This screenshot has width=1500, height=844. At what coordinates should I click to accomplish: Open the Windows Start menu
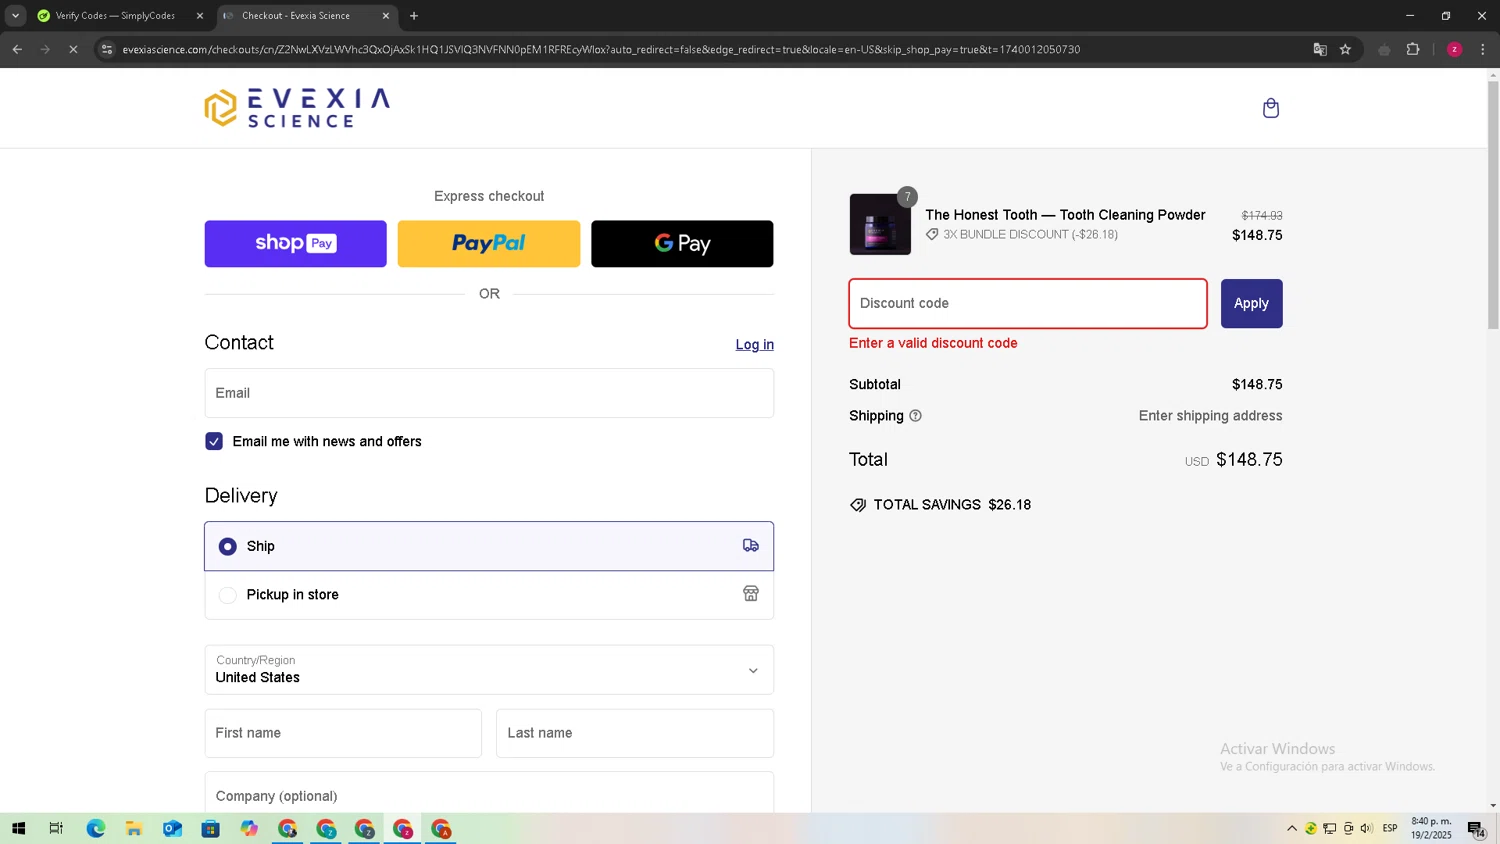click(x=18, y=829)
